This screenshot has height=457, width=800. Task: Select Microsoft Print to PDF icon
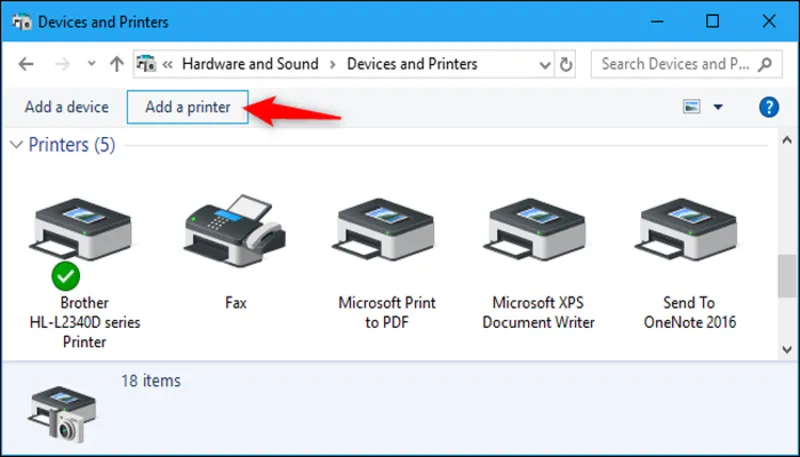pyautogui.click(x=384, y=228)
